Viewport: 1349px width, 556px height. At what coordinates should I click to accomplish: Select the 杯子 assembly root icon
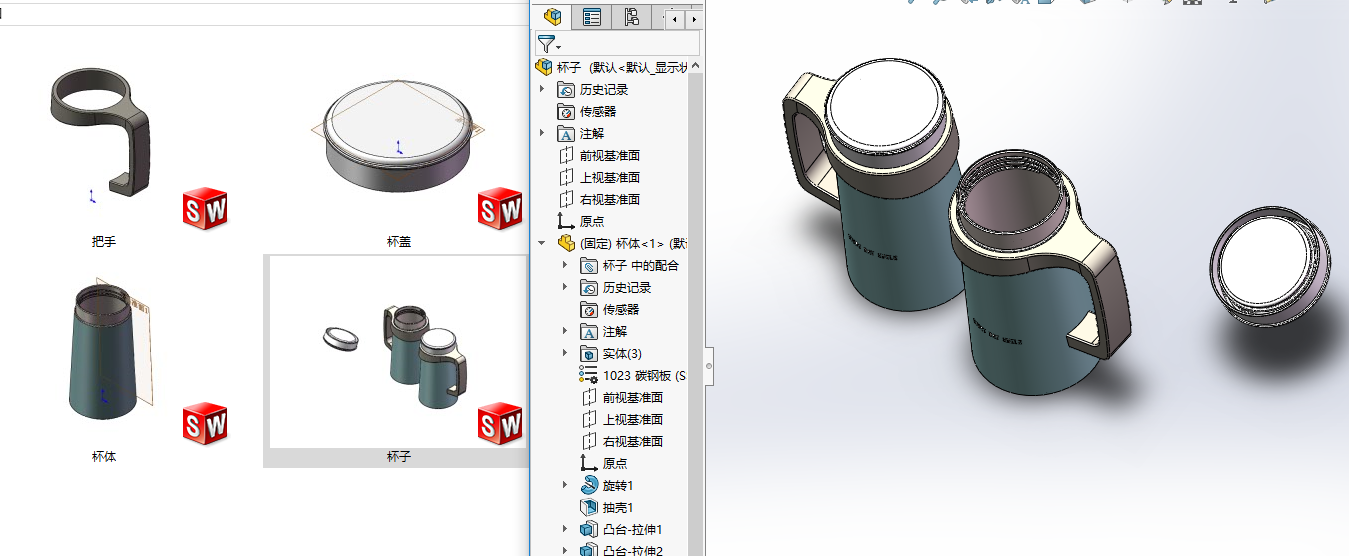(x=544, y=67)
